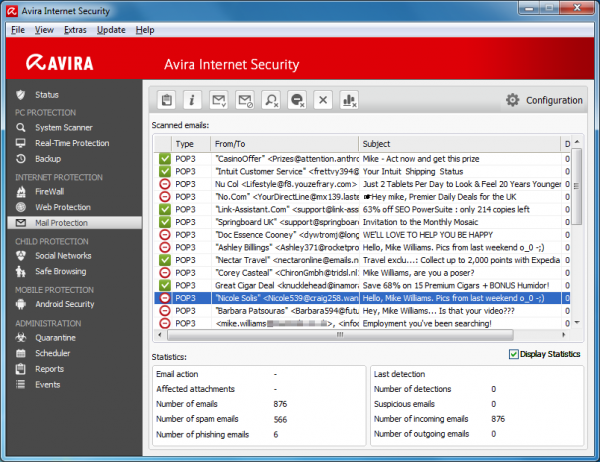This screenshot has height=462, width=600.
Task: Open the Extras menu
Action: pyautogui.click(x=75, y=30)
